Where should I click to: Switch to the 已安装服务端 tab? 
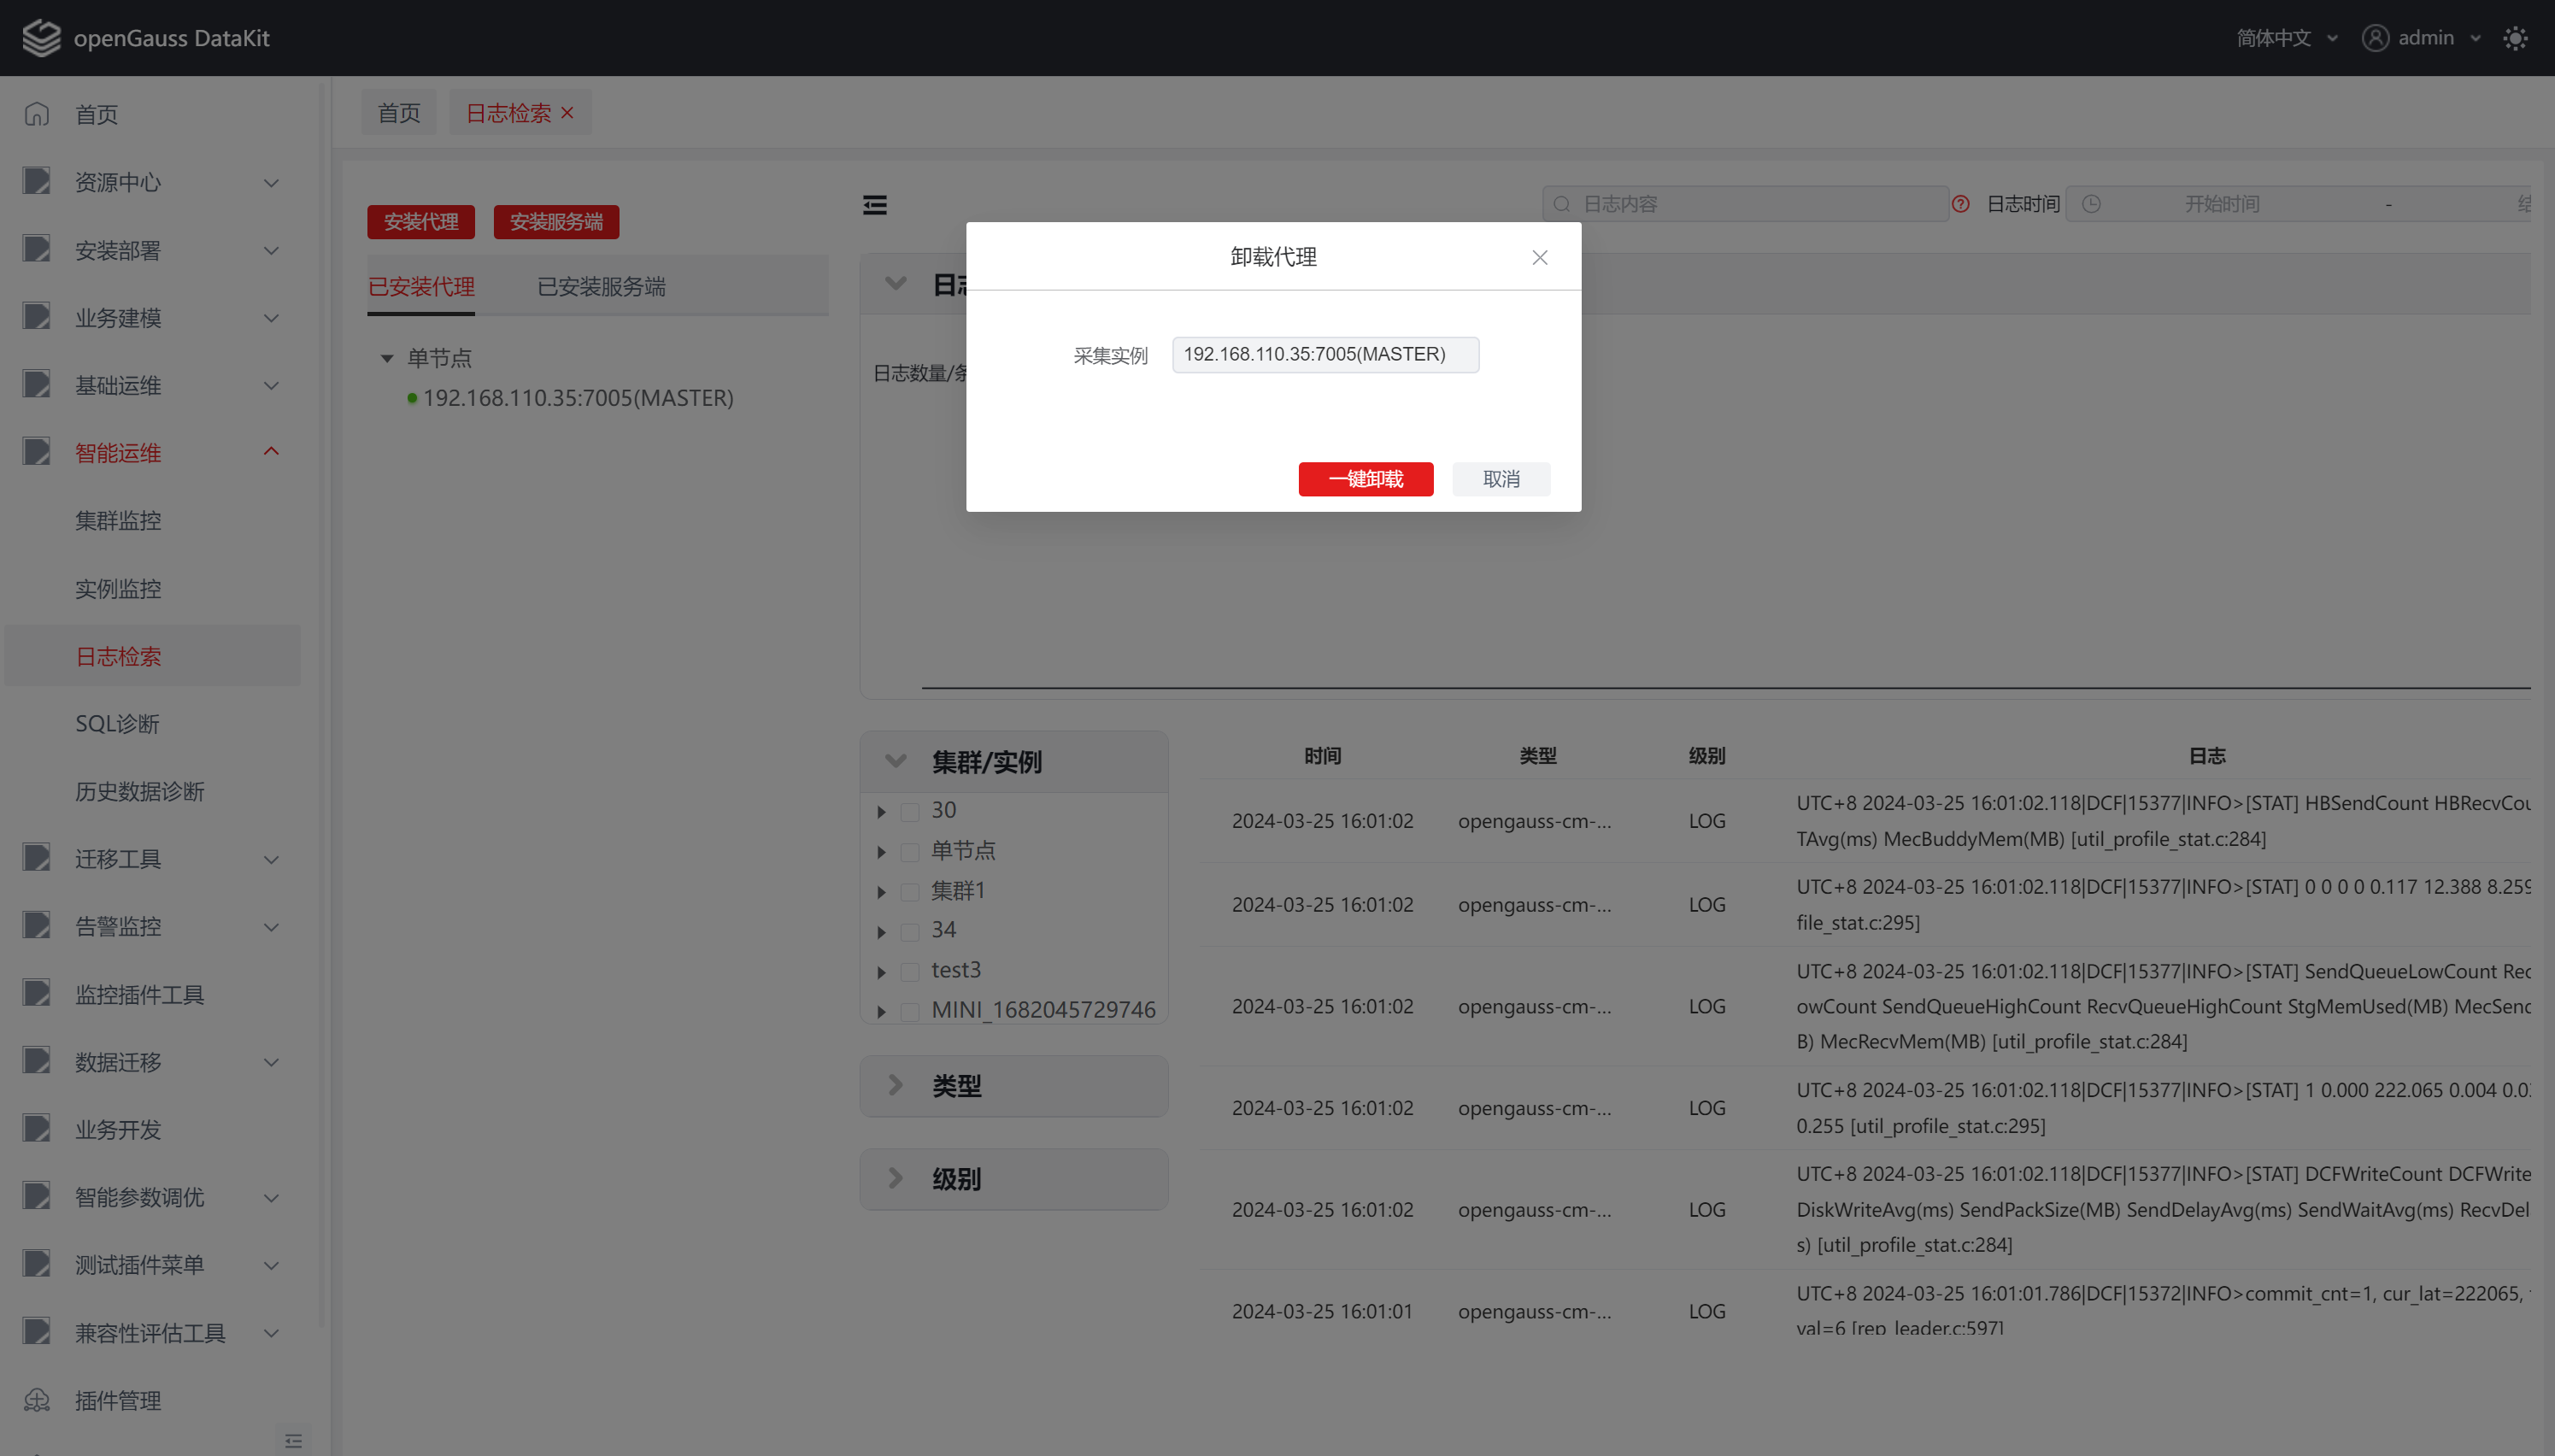601,287
